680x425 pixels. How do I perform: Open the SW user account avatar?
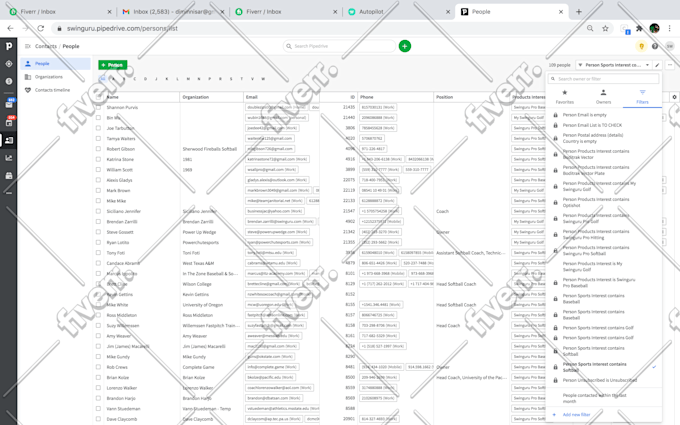coord(670,46)
